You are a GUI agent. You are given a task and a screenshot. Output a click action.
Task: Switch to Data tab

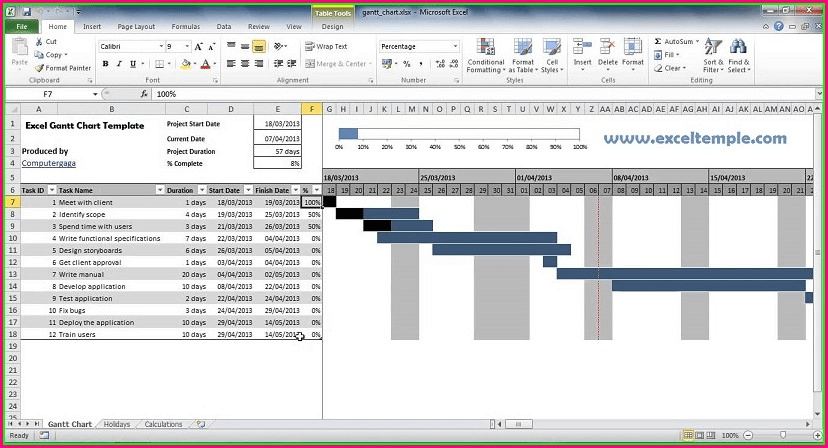coord(224,26)
